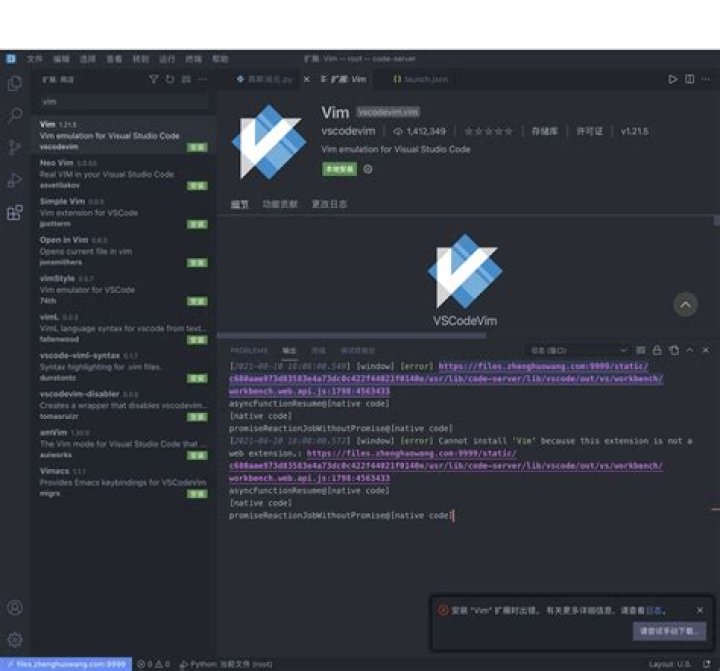Click the extensions search field containing vim

point(123,101)
